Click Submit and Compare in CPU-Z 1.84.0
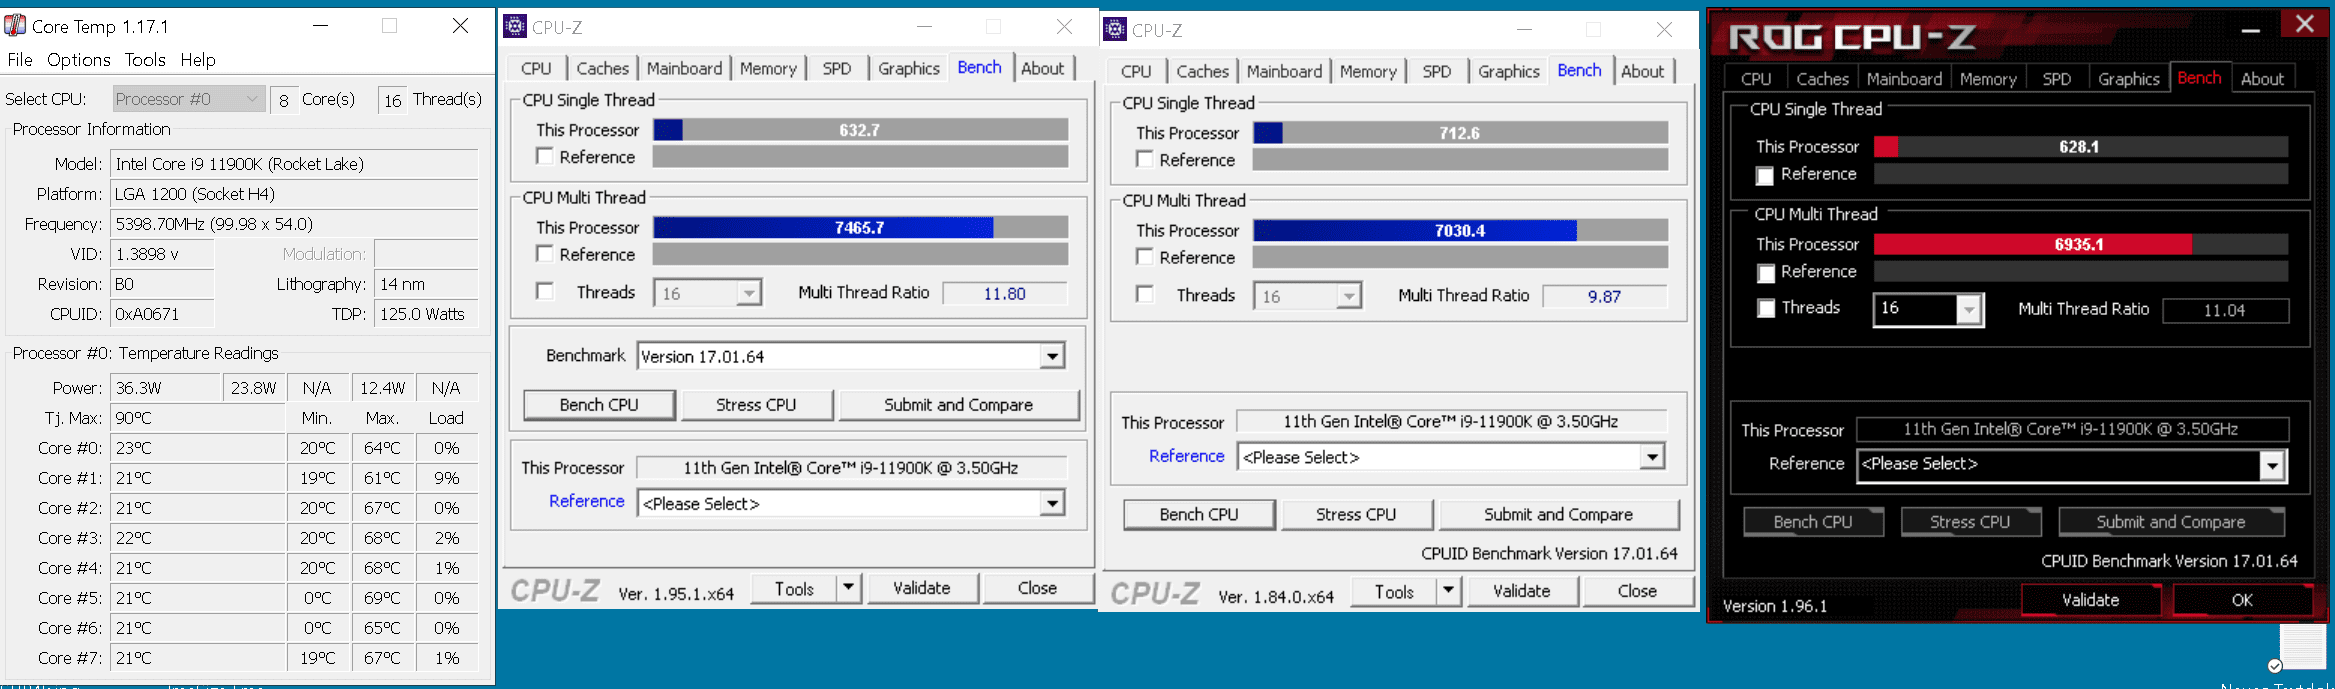The height and width of the screenshot is (689, 2335). (1558, 514)
